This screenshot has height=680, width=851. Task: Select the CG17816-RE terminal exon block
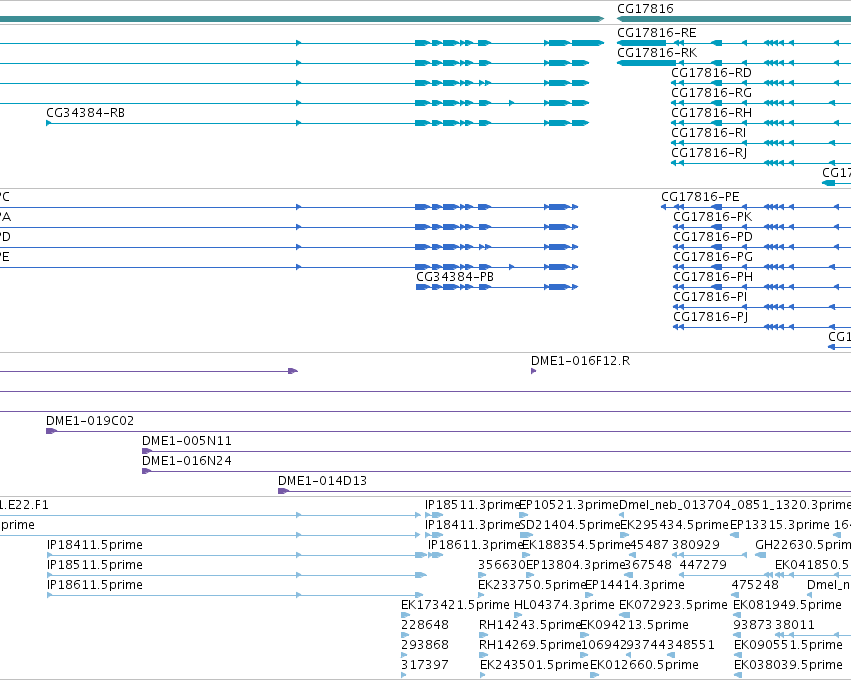tap(642, 43)
